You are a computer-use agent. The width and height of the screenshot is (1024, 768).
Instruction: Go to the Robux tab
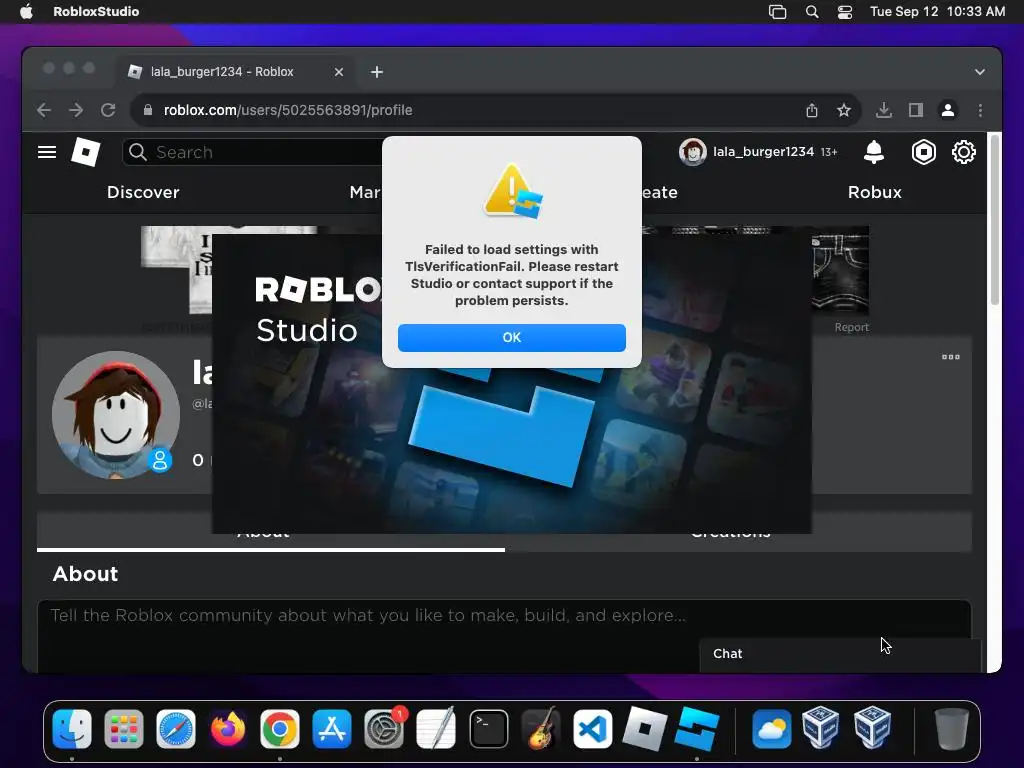pos(874,192)
